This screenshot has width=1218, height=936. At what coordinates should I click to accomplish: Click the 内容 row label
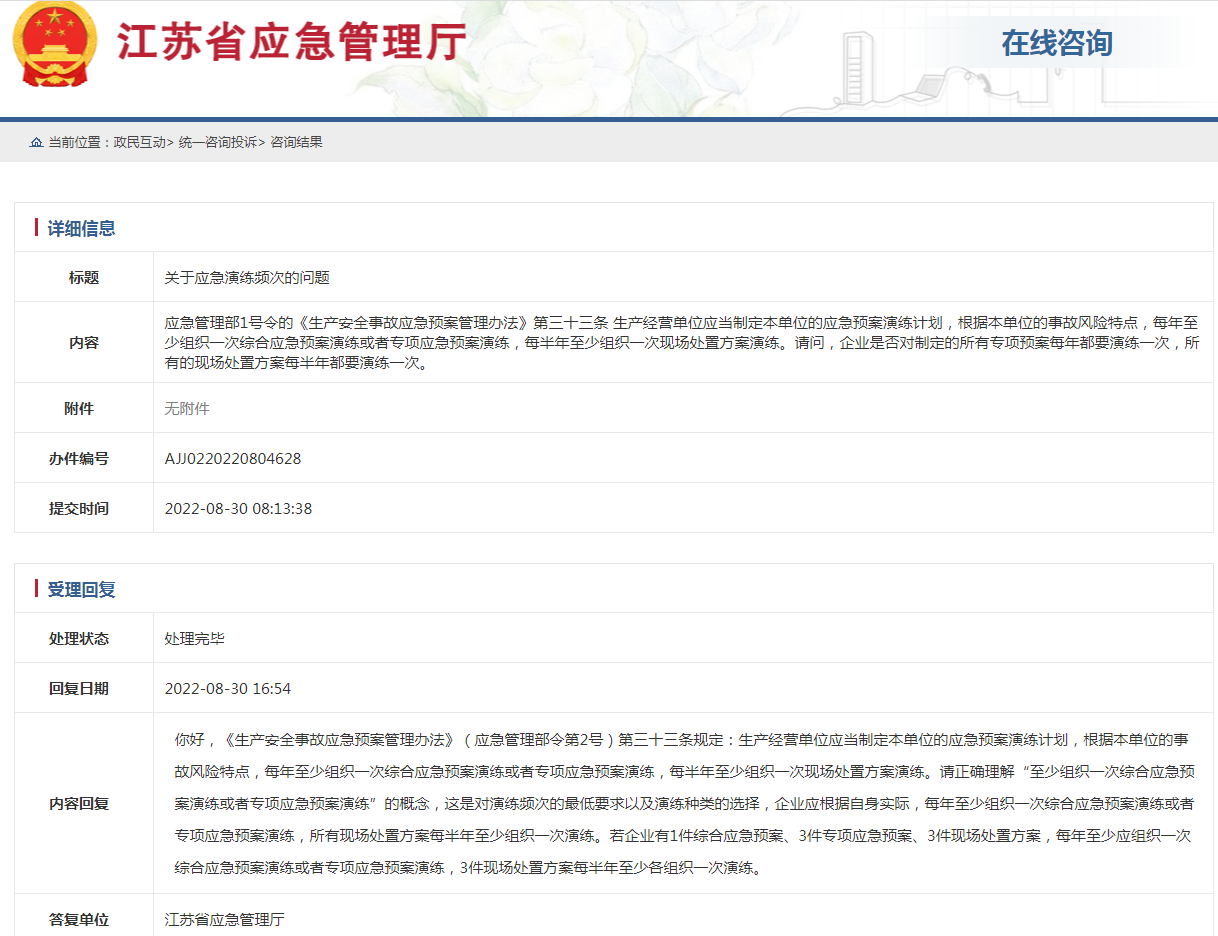click(84, 343)
